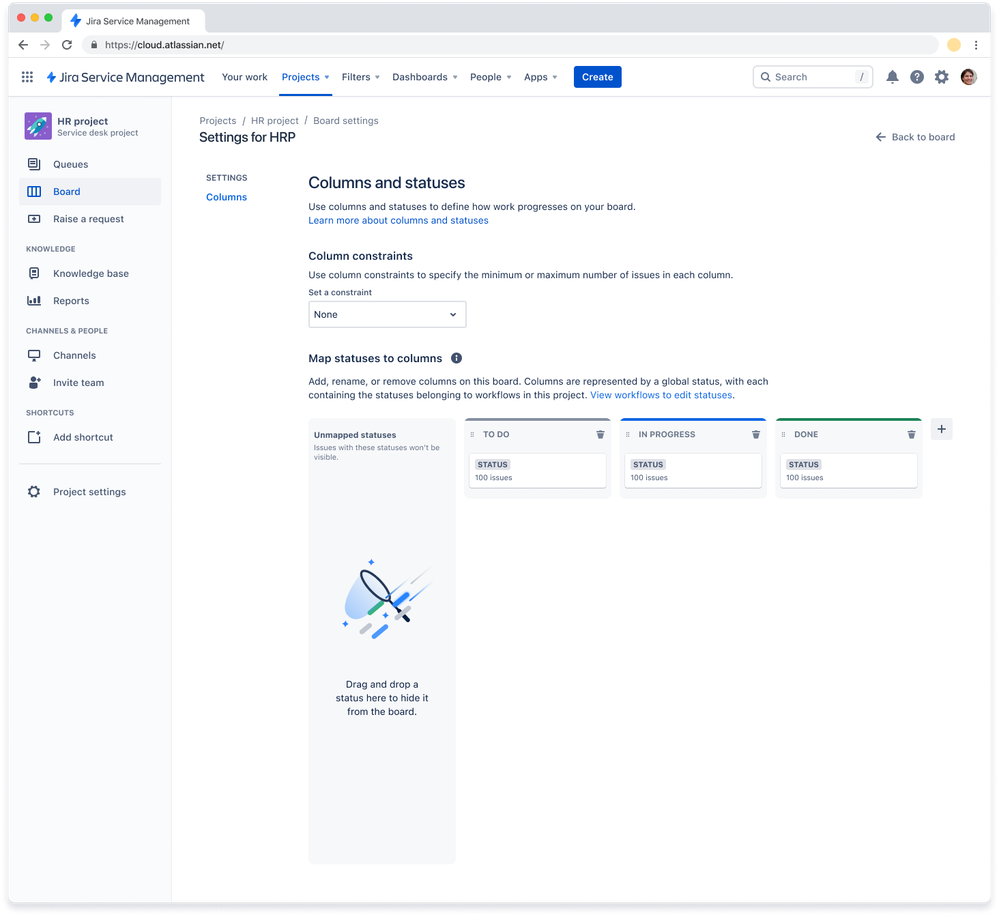Open the help question mark icon
This screenshot has width=999, height=916.
click(x=917, y=77)
